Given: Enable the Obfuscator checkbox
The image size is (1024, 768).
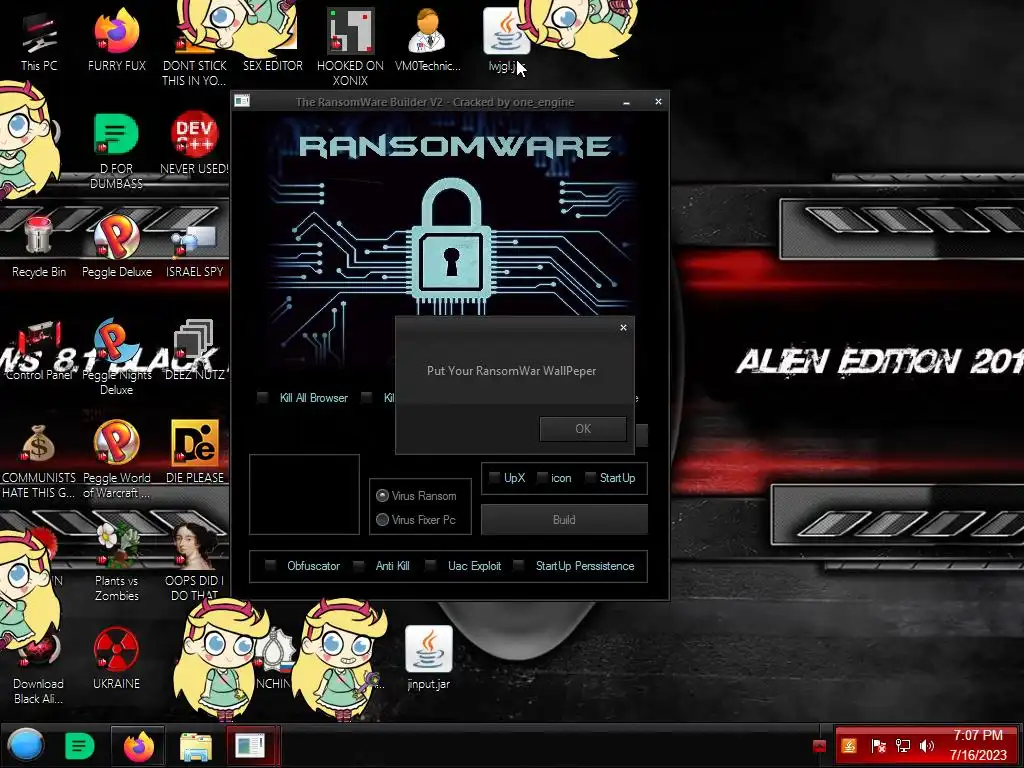Looking at the screenshot, I should point(270,566).
